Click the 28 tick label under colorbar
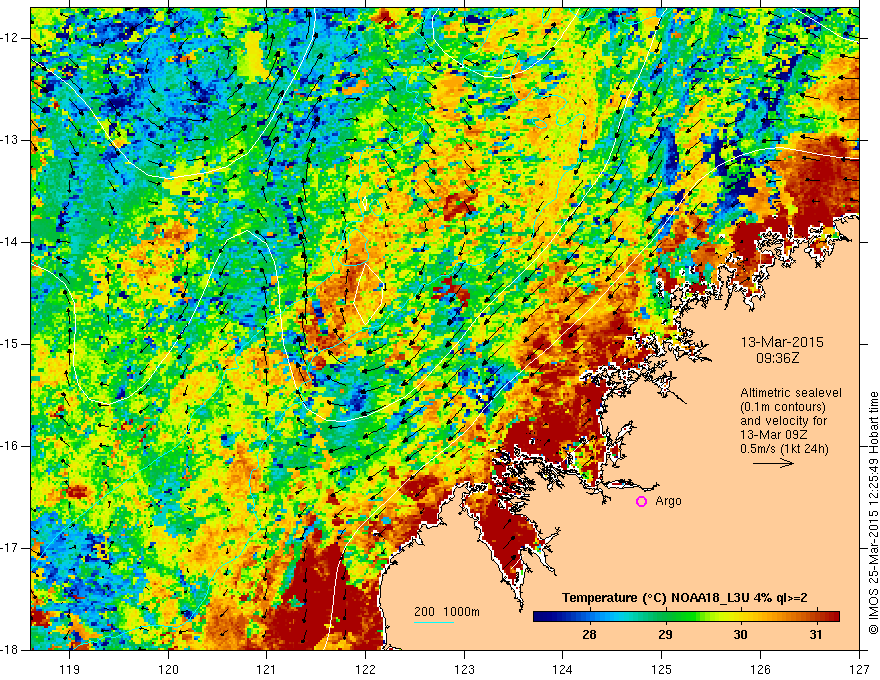This screenshot has width=880, height=680. [589, 635]
